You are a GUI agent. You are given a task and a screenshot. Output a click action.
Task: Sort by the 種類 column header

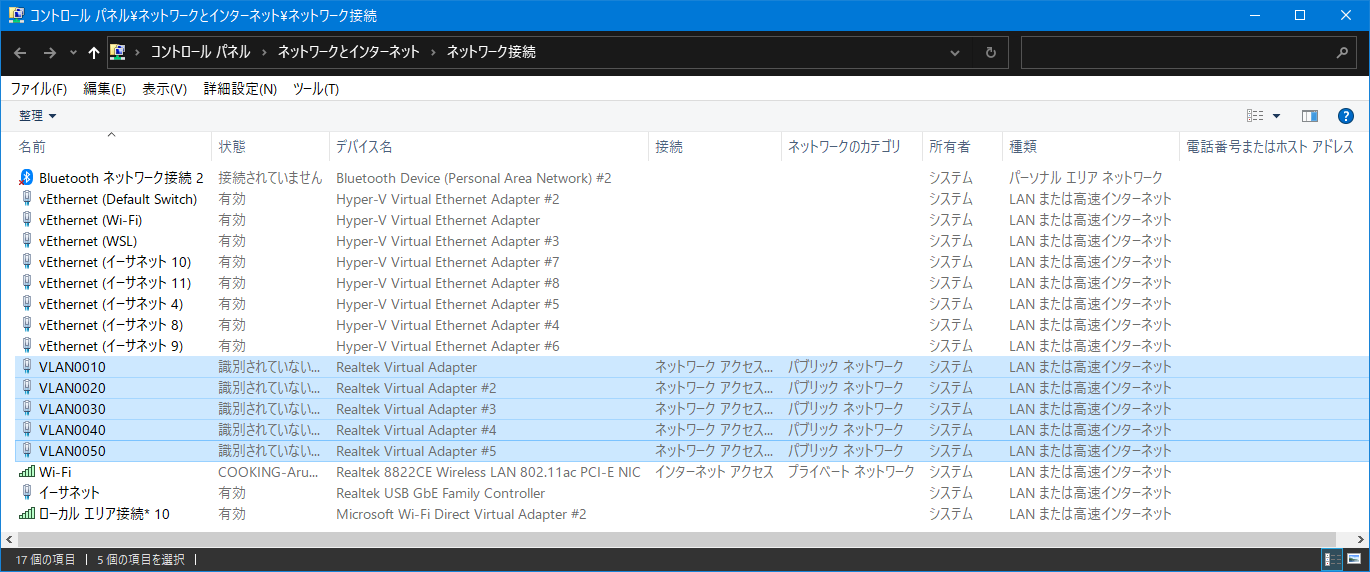coord(1091,147)
